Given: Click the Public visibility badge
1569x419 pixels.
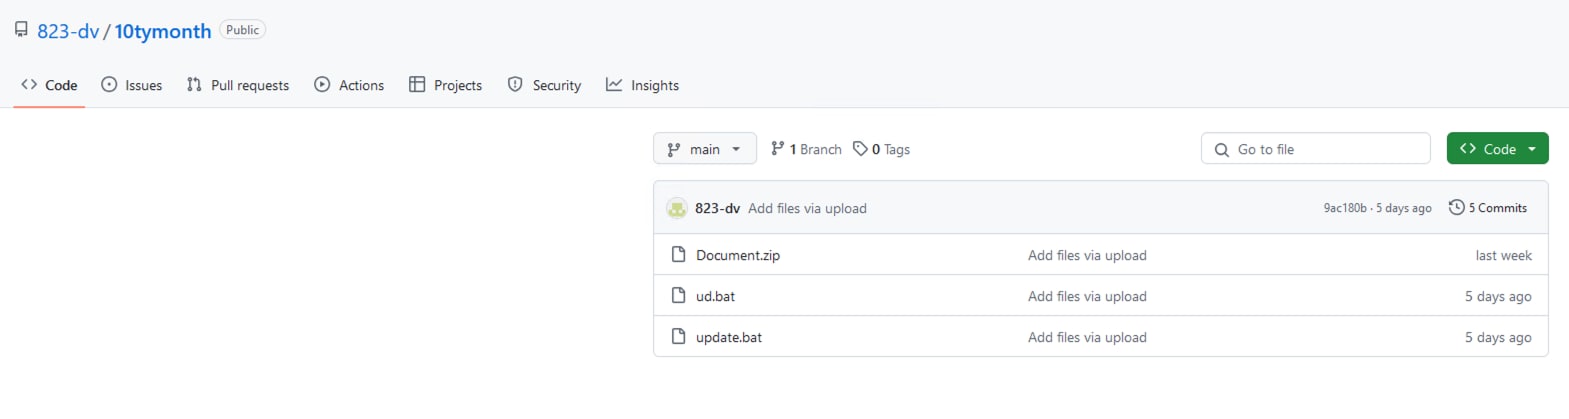Looking at the screenshot, I should pos(242,30).
